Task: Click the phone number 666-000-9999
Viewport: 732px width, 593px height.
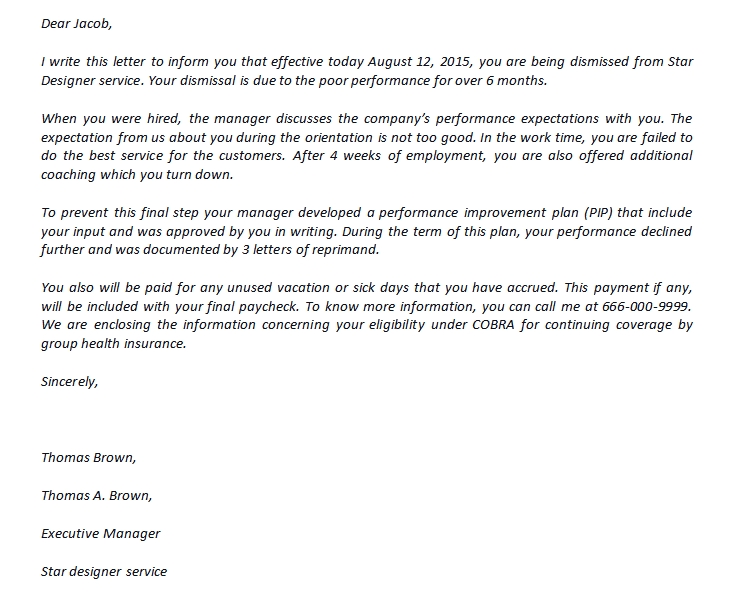Action: click(648, 308)
